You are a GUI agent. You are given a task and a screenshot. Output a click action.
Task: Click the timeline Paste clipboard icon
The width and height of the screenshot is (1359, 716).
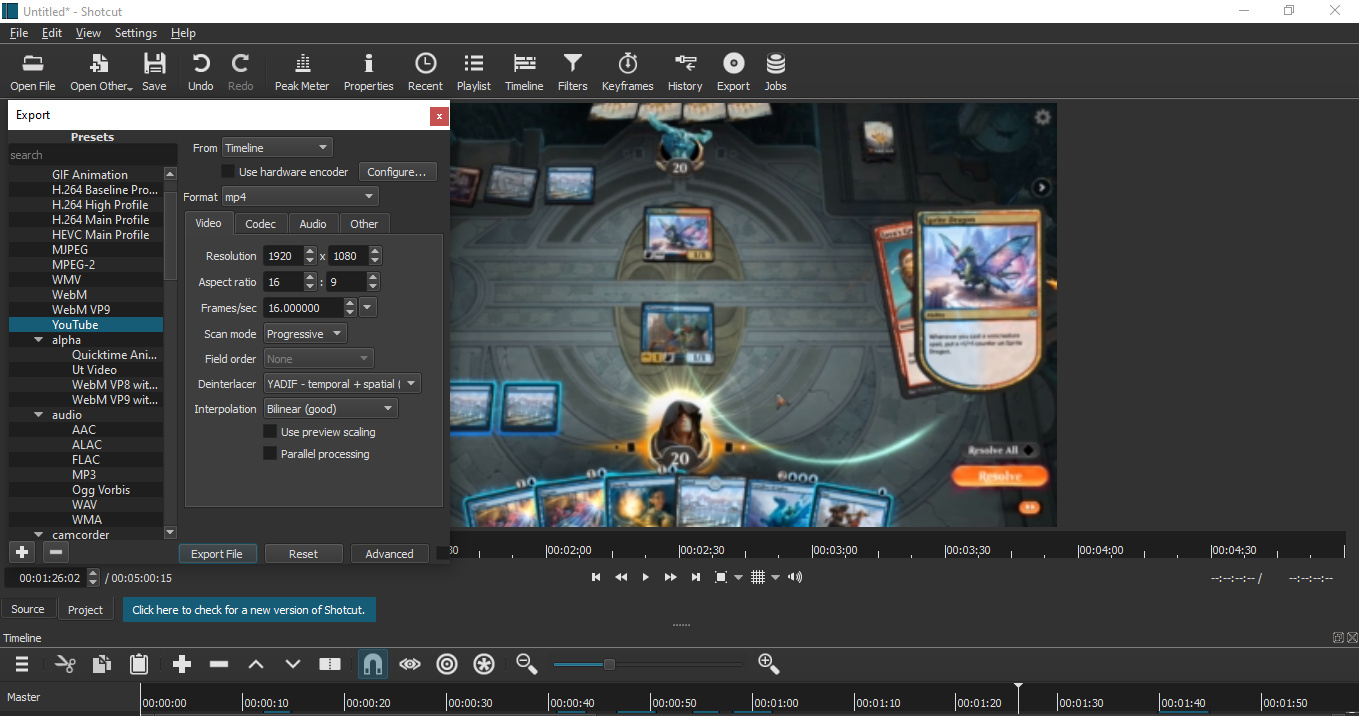click(139, 664)
